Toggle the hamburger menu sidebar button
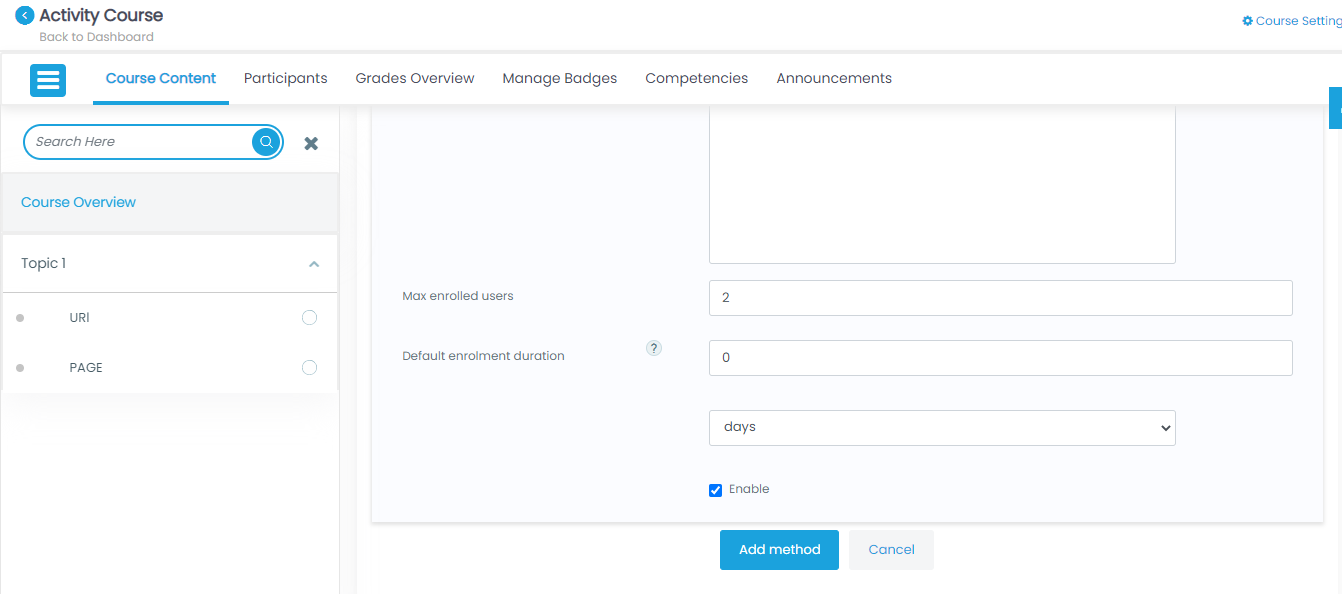Viewport: 1342px width, 594px height. [48, 80]
